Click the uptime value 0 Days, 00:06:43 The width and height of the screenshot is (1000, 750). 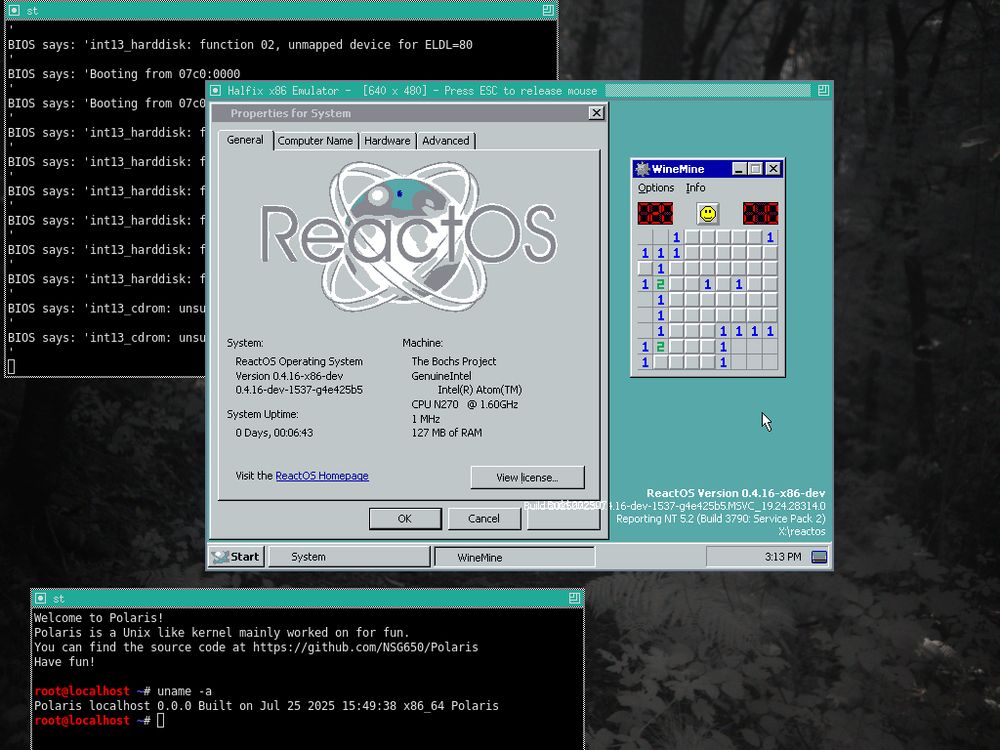274,432
